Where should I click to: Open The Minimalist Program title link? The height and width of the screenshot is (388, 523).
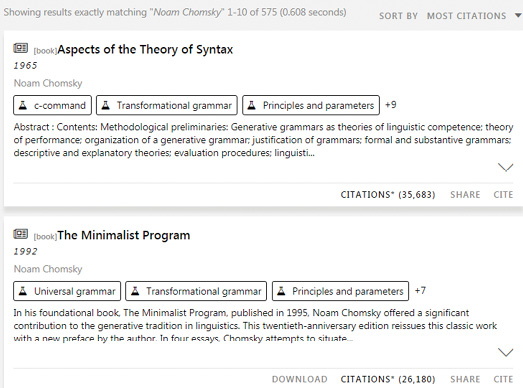pyautogui.click(x=124, y=235)
